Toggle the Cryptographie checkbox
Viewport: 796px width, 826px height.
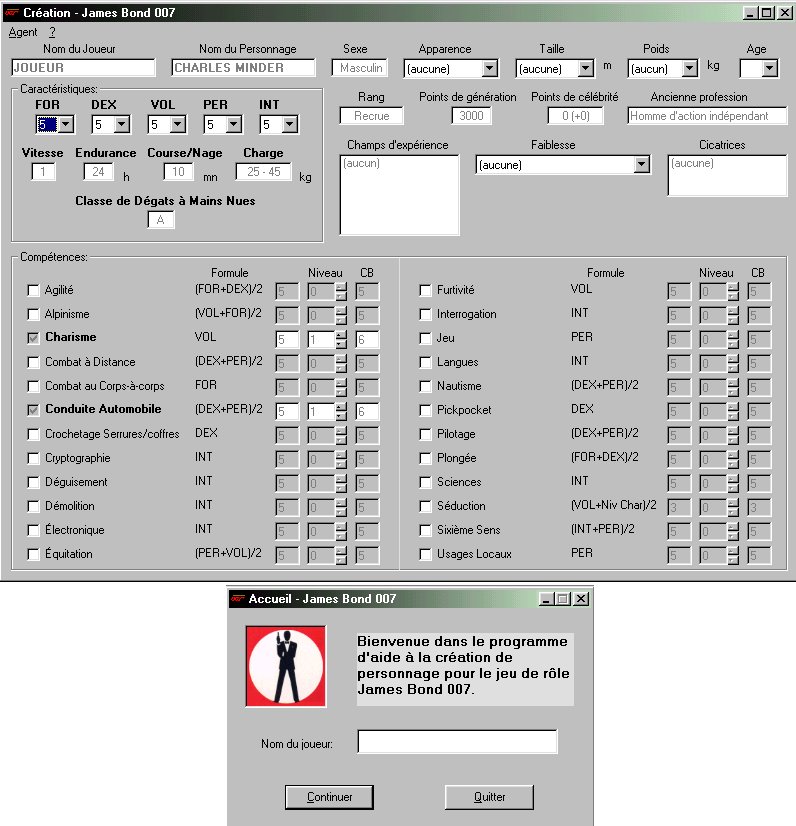coord(33,458)
